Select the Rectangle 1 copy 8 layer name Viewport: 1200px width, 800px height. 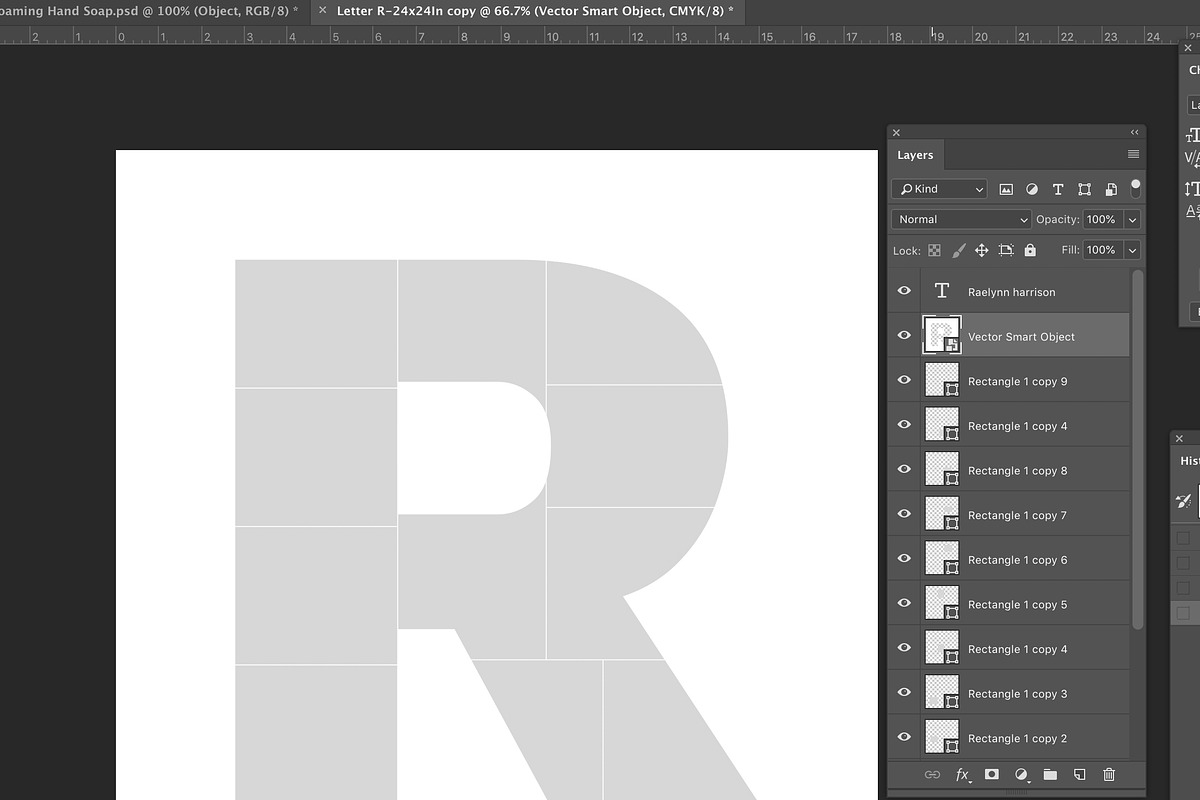click(1017, 471)
